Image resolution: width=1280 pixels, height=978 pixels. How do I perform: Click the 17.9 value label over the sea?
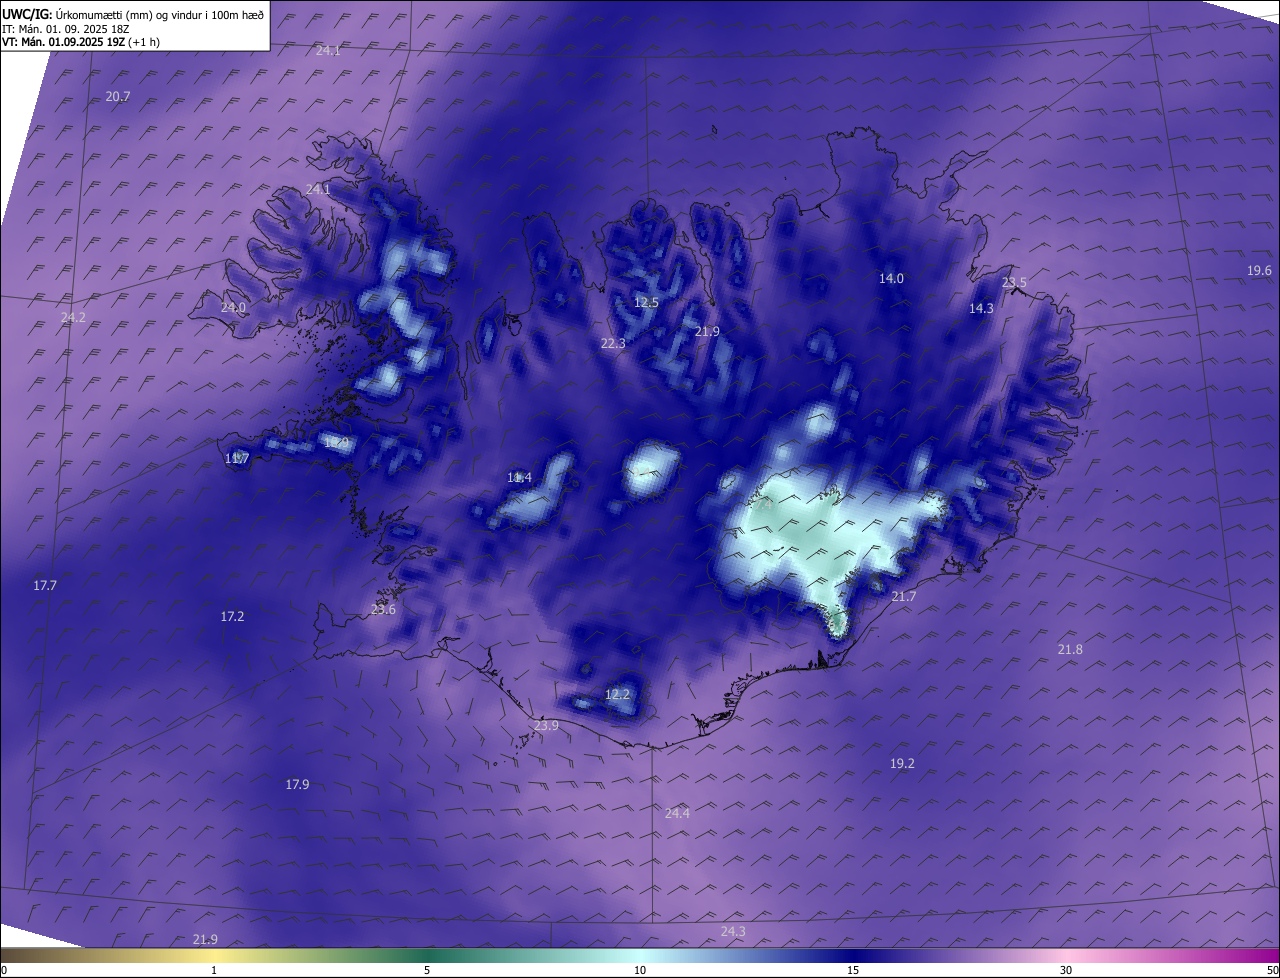(297, 784)
